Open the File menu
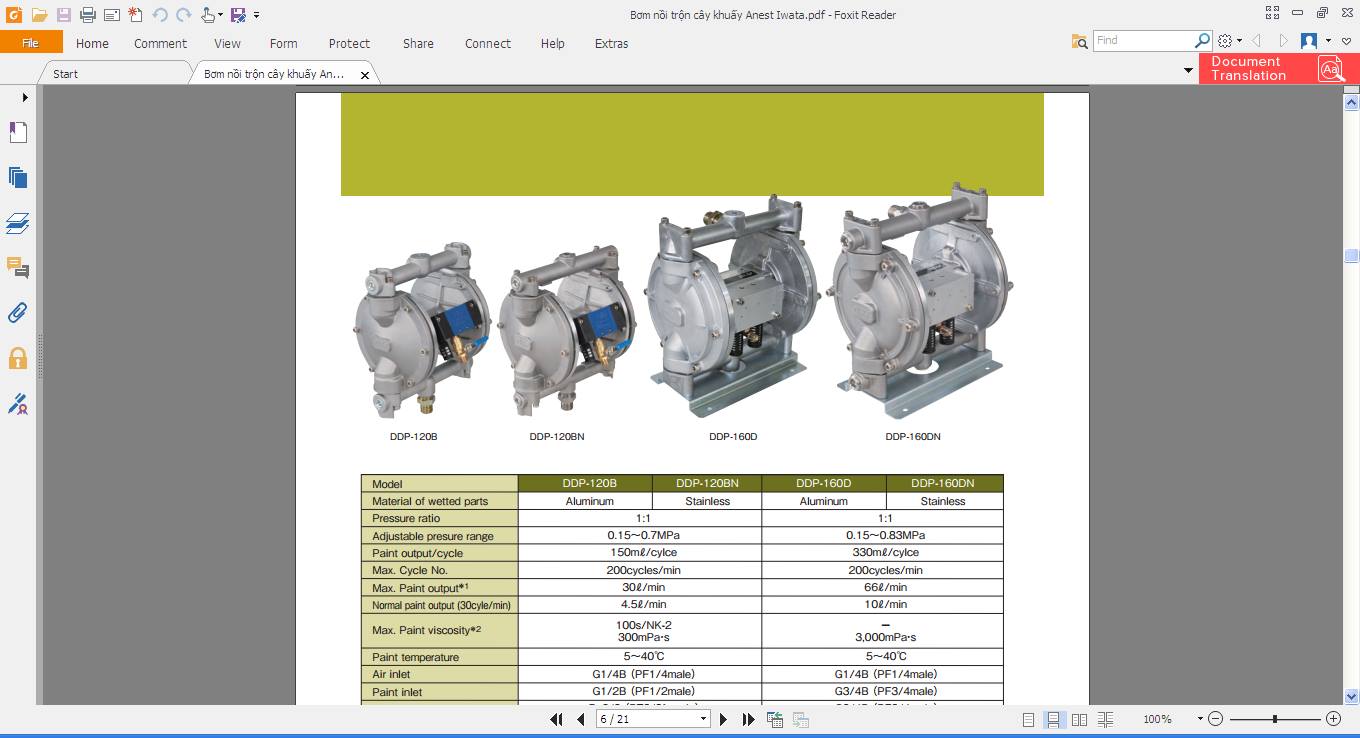Screen dimensions: 1360x738 pyautogui.click(x=31, y=43)
